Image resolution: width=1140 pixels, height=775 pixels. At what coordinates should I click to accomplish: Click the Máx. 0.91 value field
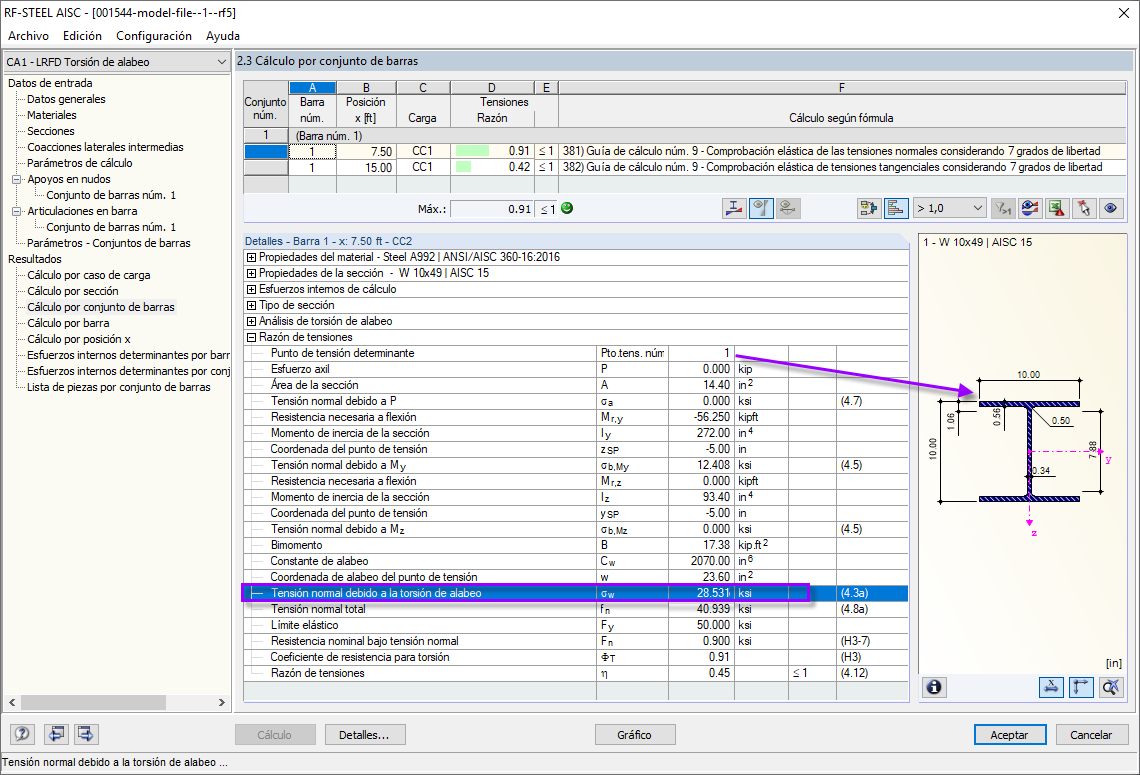click(x=492, y=209)
